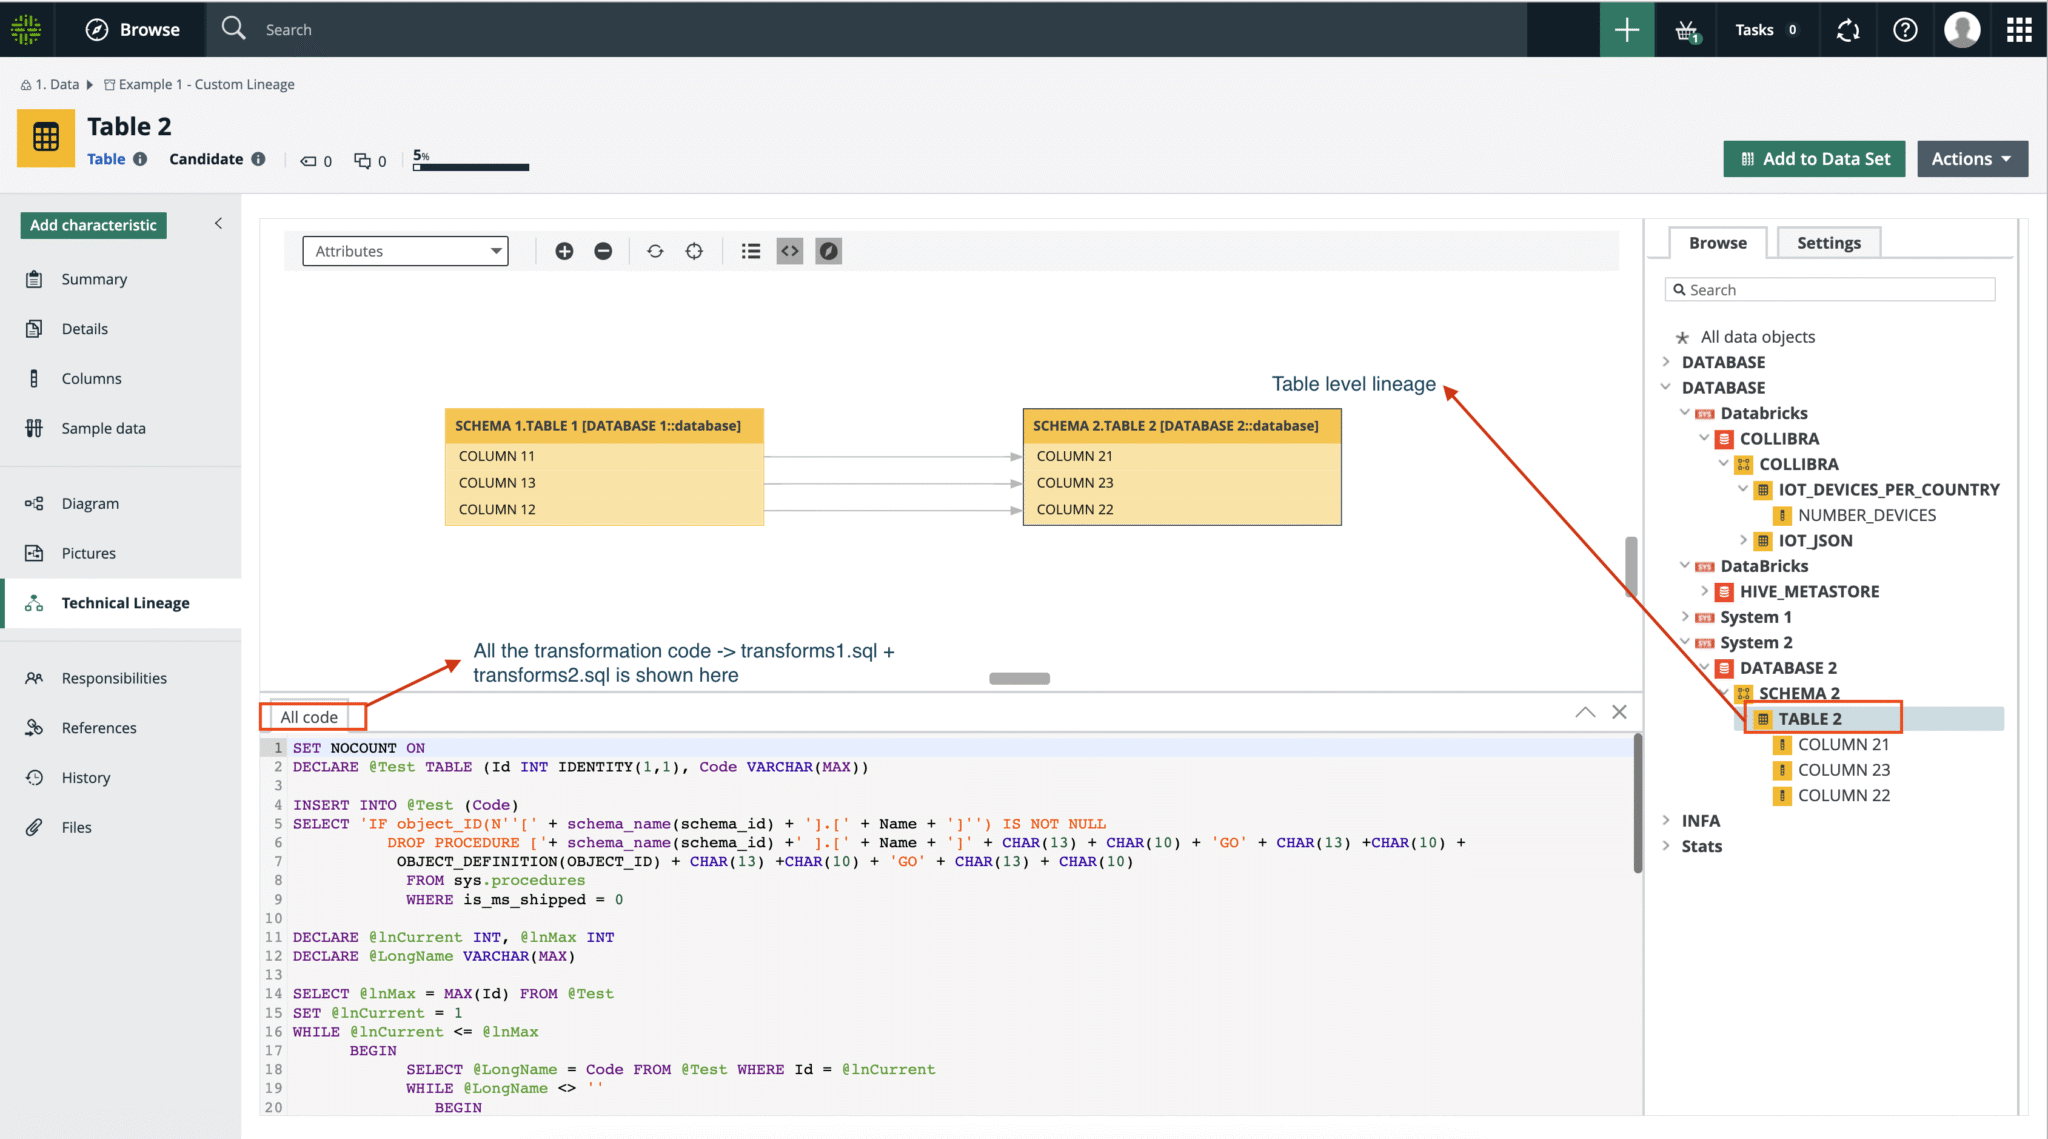
Task: Open the Attributes dropdown
Action: tap(405, 251)
